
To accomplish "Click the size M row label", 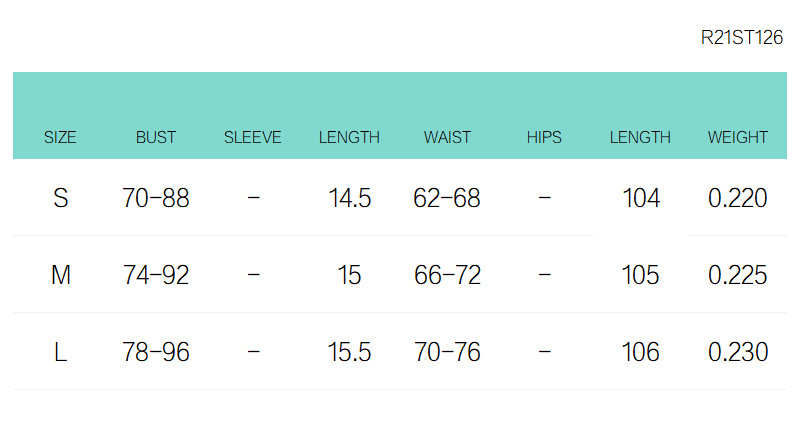I will click(x=60, y=275).
